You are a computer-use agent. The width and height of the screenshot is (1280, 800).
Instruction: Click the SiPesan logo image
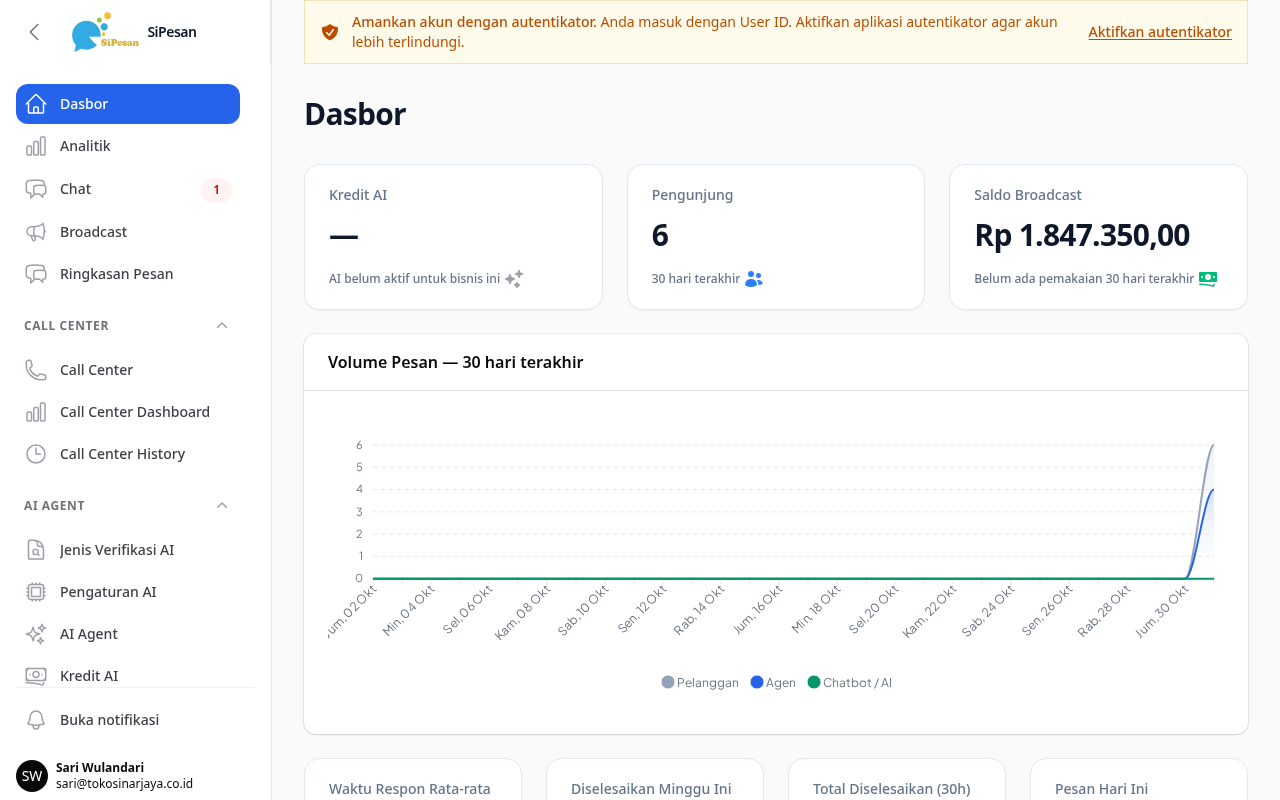[x=105, y=32]
